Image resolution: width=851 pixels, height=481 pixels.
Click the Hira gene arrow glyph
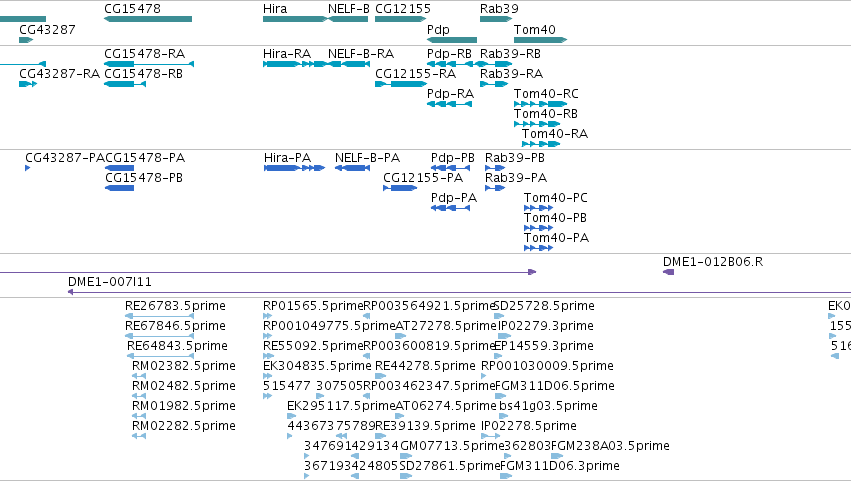click(295, 19)
